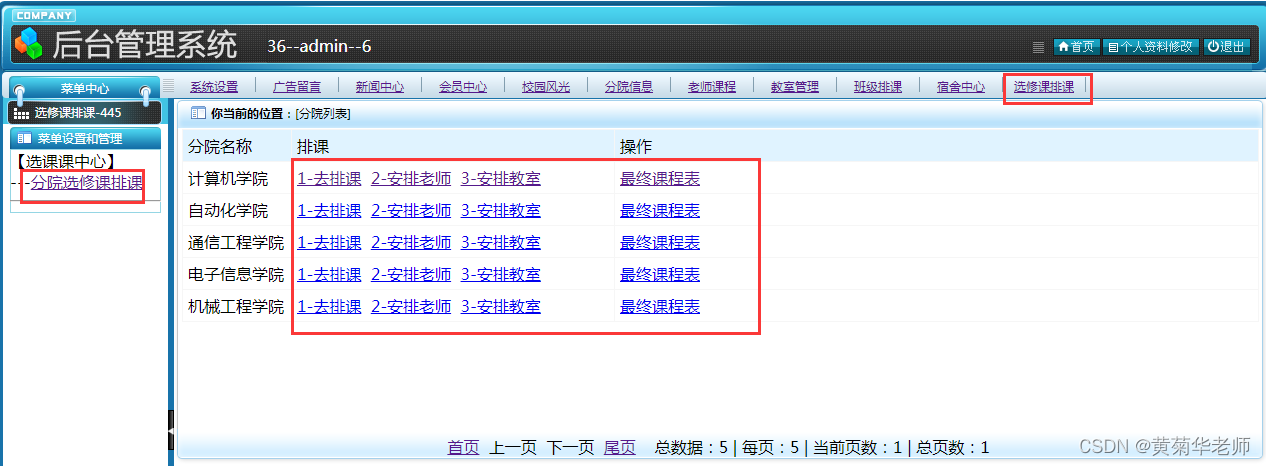This screenshot has width=1266, height=466.
Task: Go to 尾页 last page link
Action: pyautogui.click(x=620, y=448)
